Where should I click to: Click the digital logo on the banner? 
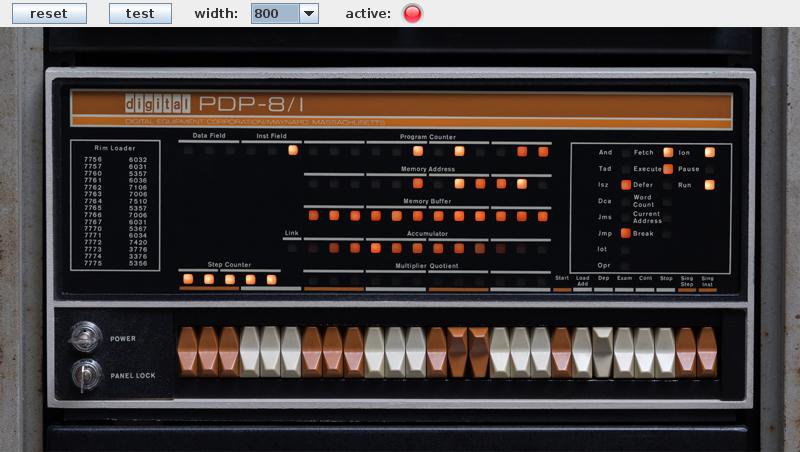point(158,104)
